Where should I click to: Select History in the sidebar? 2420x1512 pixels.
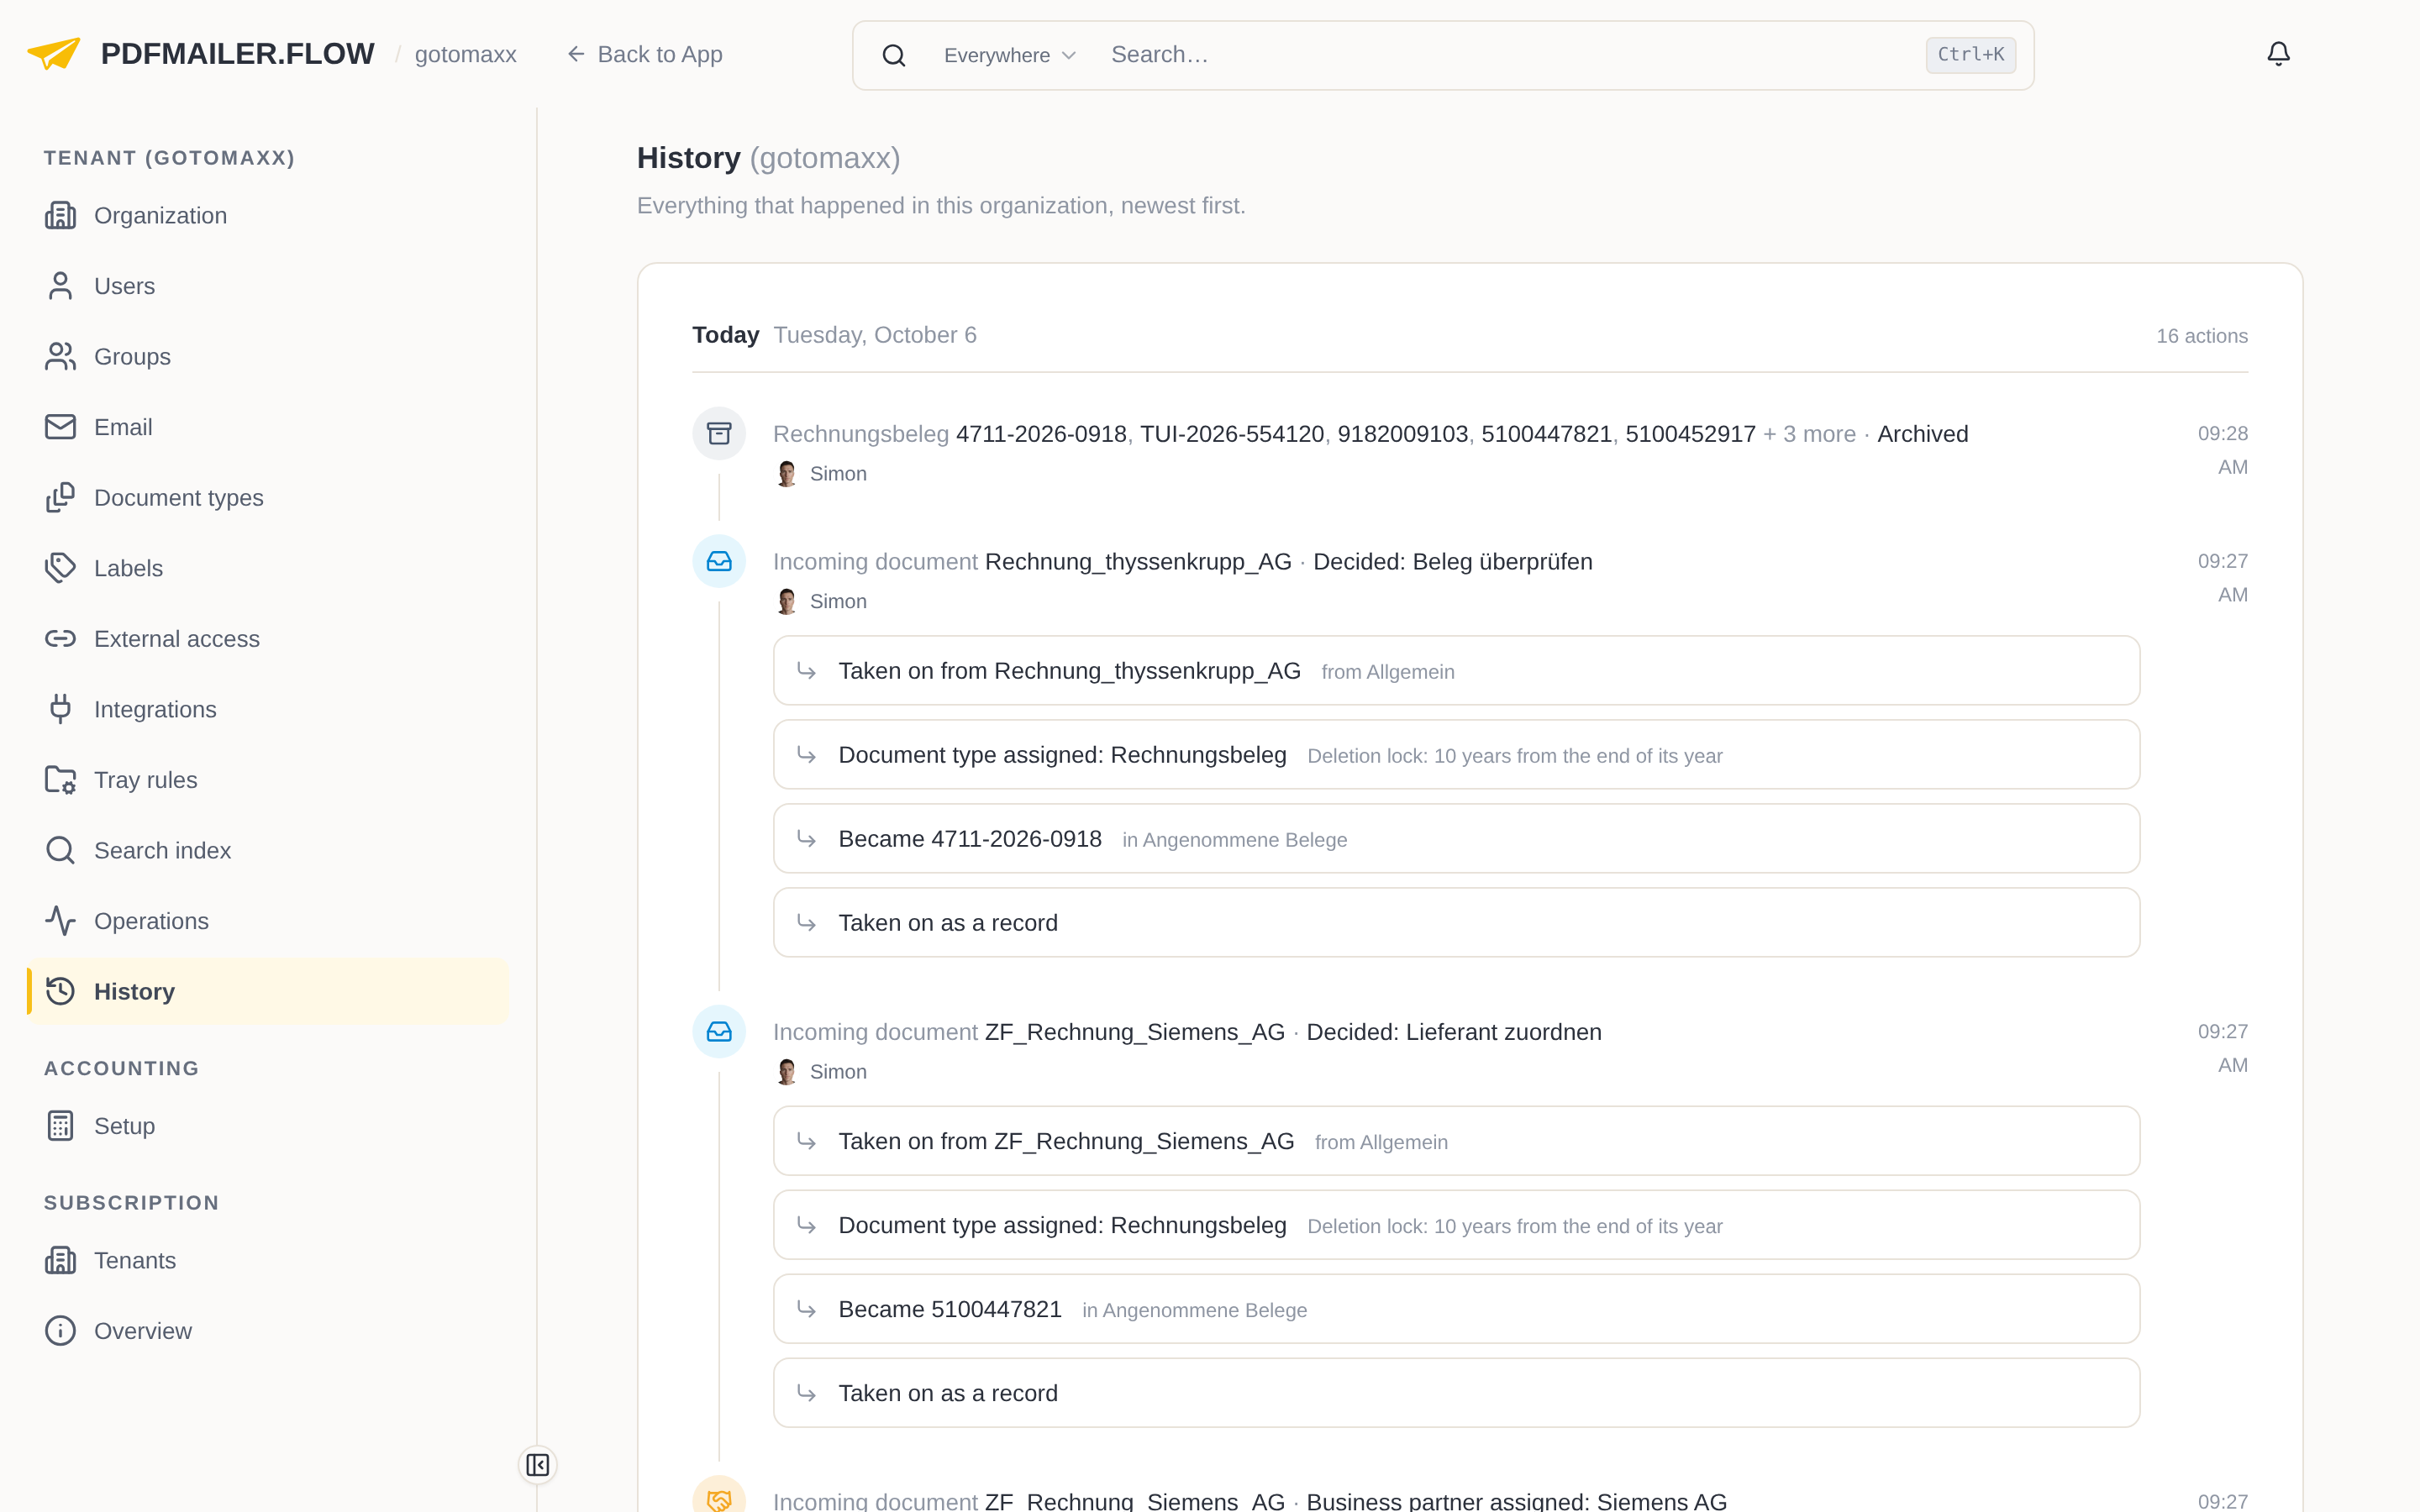[267, 991]
